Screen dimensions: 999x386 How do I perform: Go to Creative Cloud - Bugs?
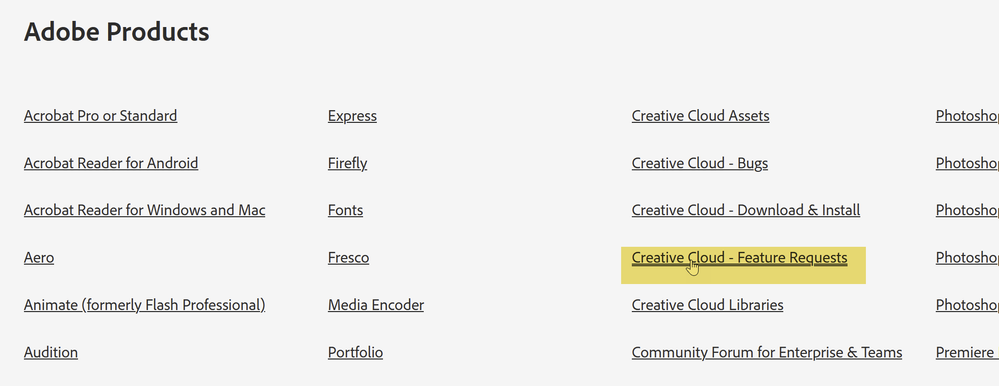coord(700,163)
